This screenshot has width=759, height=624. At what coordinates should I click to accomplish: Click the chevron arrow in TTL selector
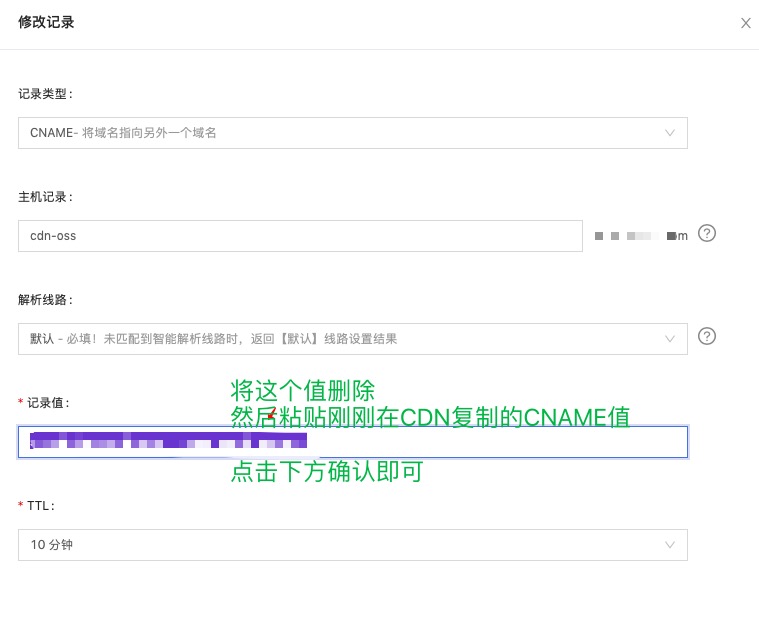click(x=670, y=545)
